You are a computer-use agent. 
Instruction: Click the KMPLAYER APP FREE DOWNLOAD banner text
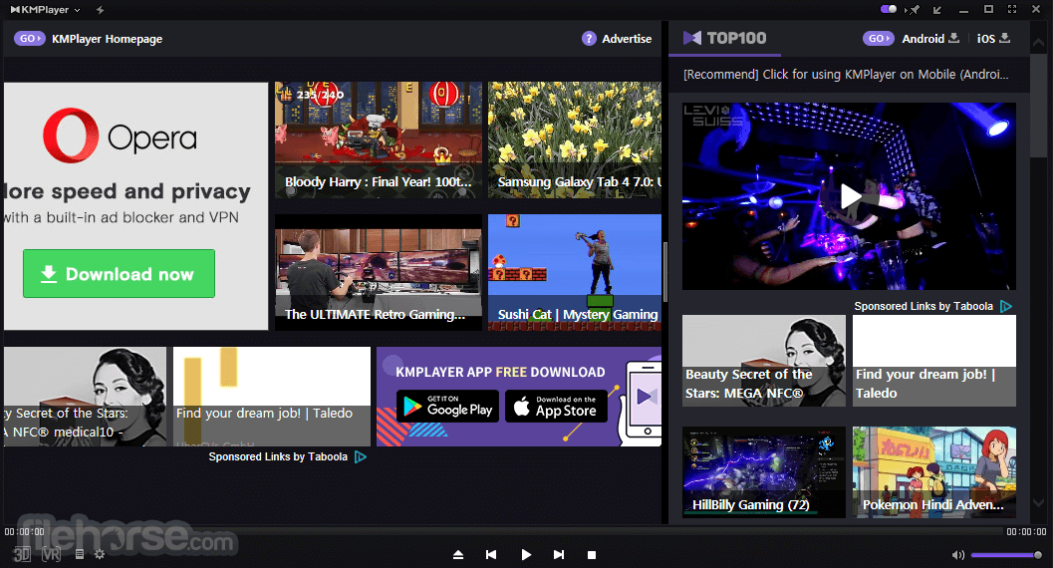click(500, 372)
